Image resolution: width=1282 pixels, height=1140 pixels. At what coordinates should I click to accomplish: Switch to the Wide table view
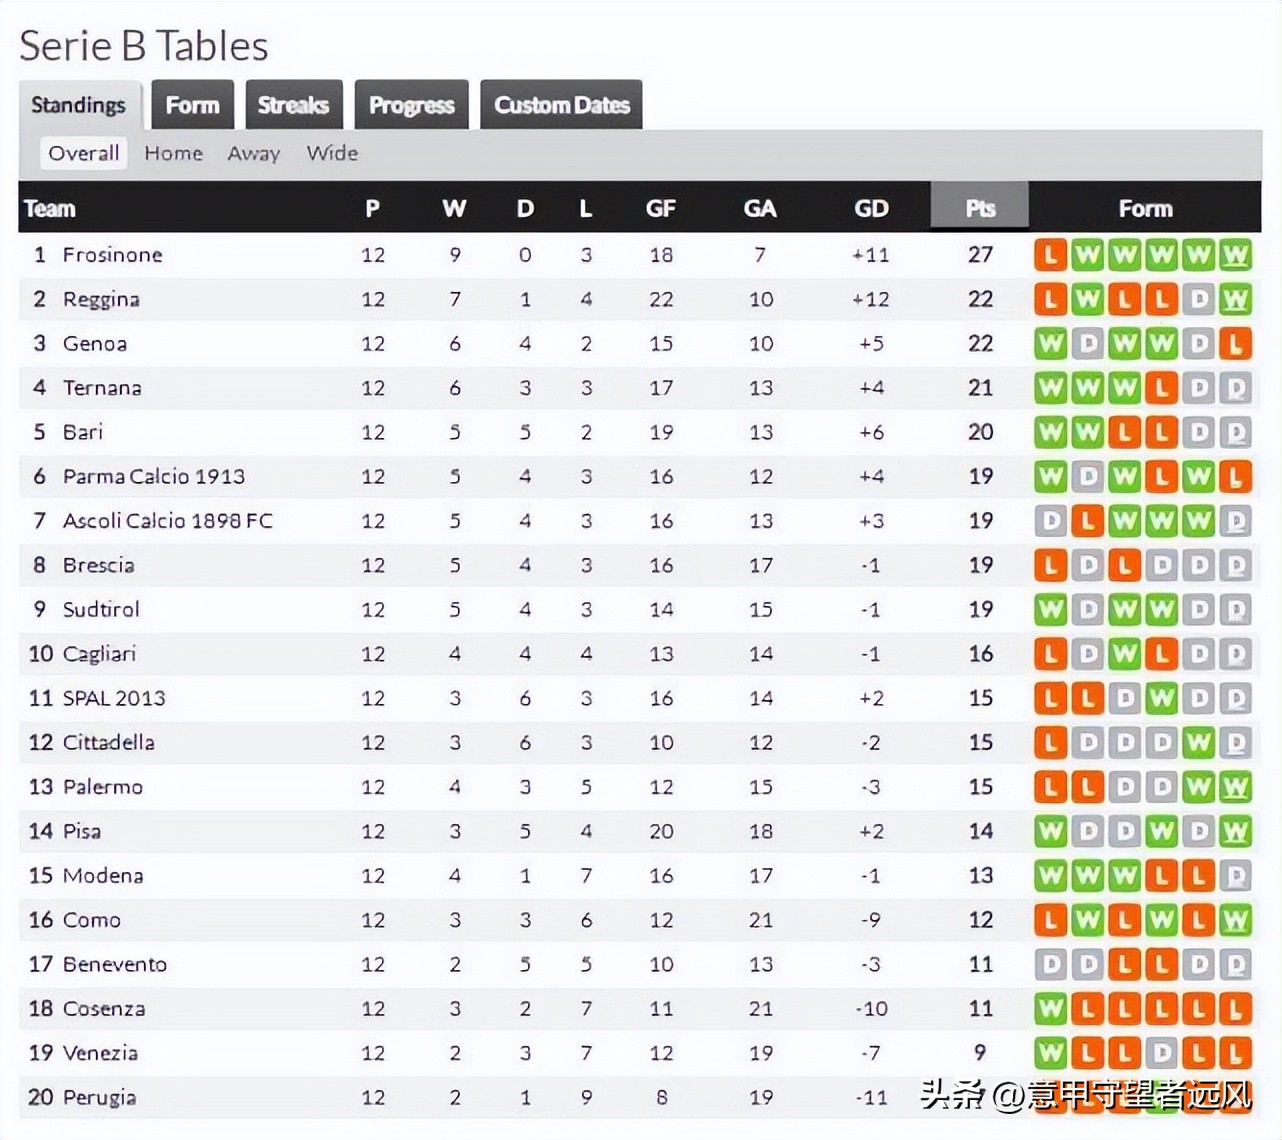click(332, 153)
